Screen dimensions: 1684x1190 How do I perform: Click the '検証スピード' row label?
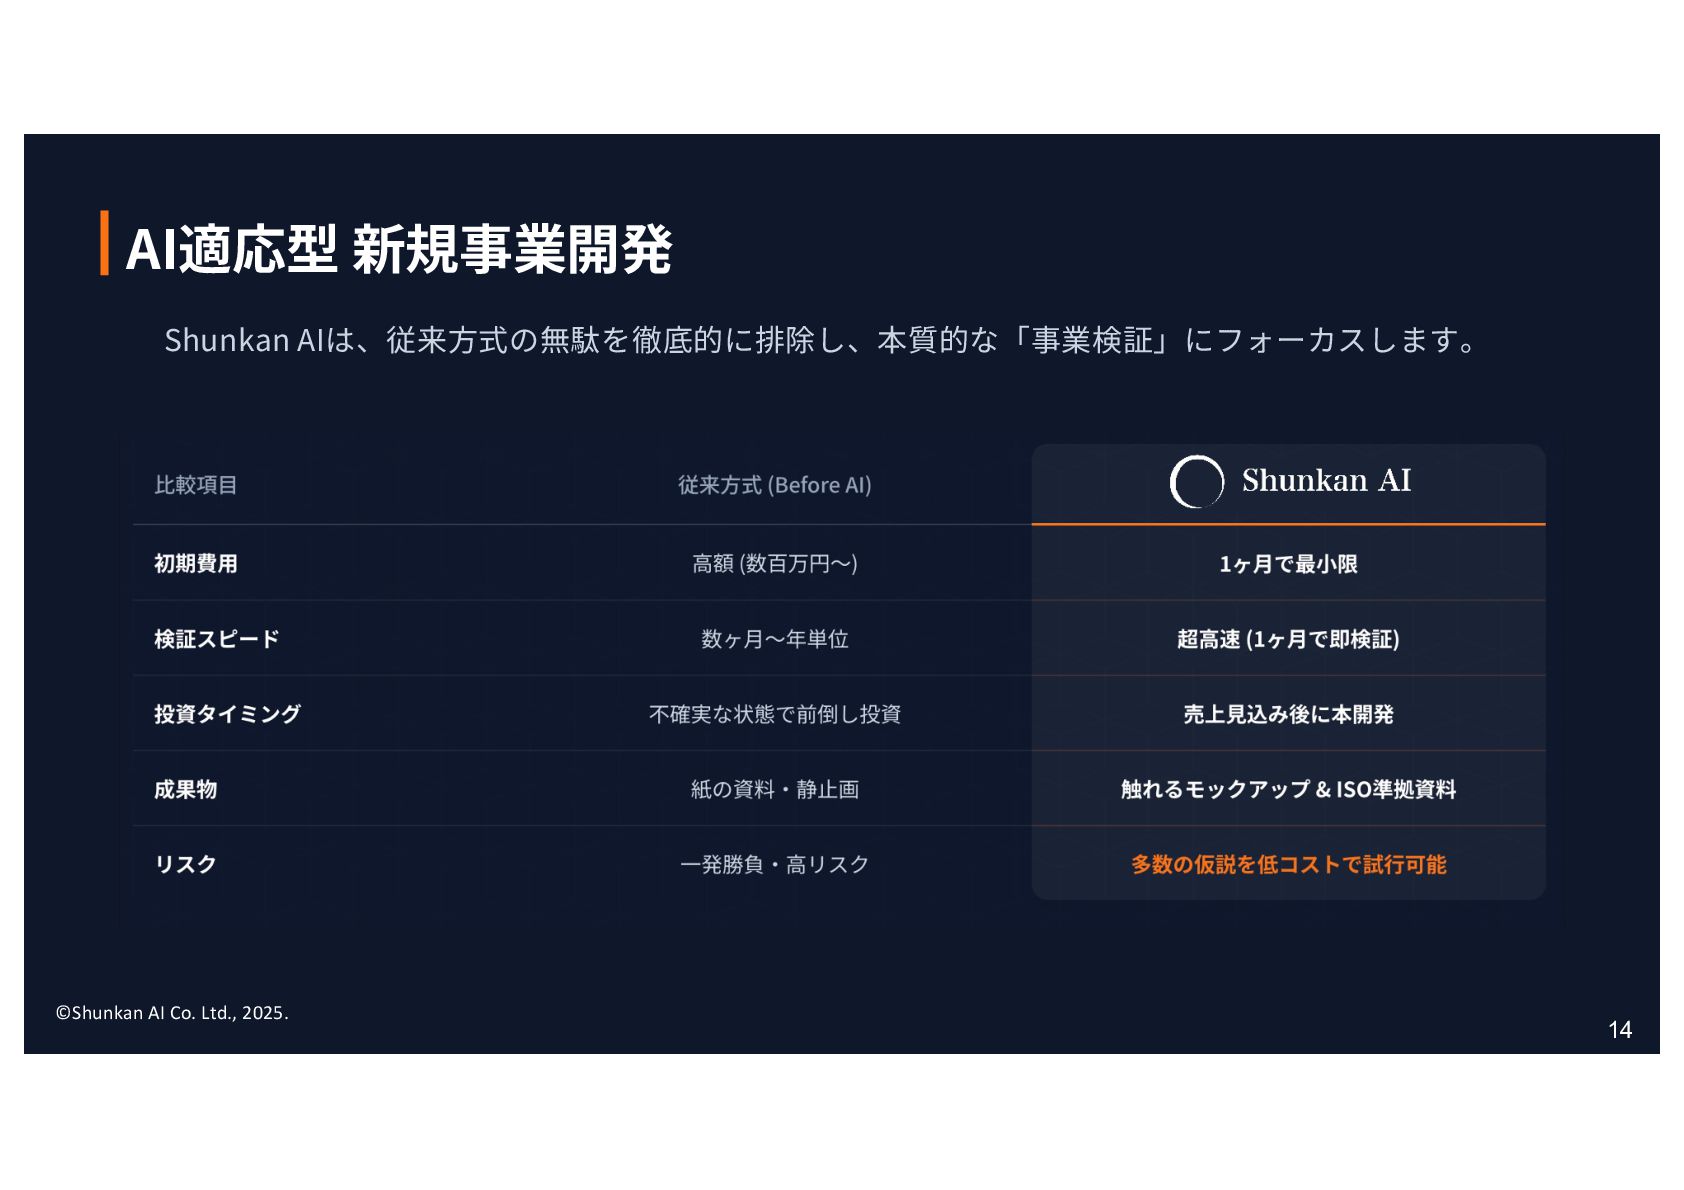(x=217, y=639)
